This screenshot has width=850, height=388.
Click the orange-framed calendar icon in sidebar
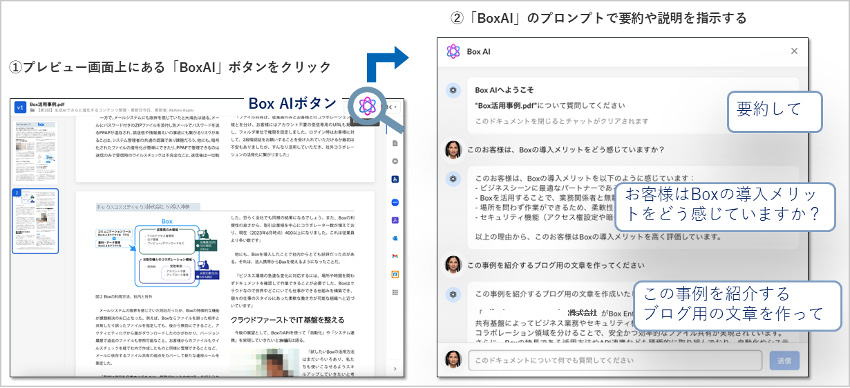click(395, 274)
